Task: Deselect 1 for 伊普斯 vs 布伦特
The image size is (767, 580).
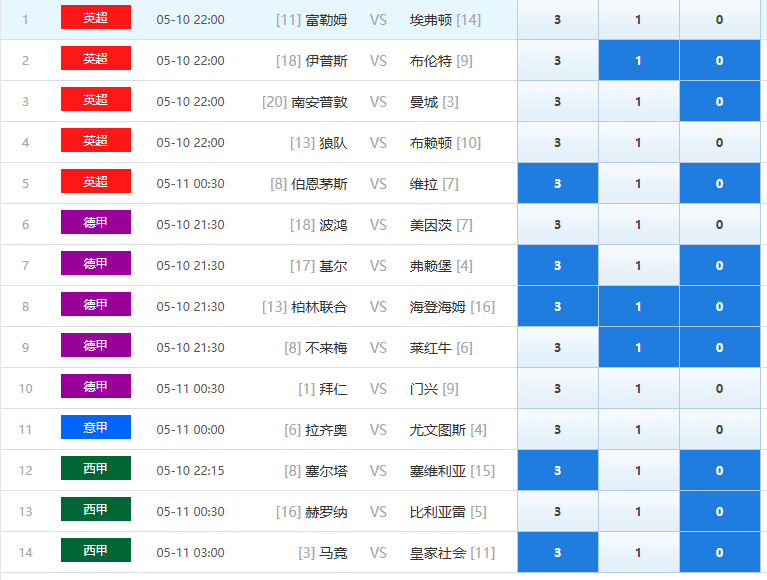Action: click(638, 61)
